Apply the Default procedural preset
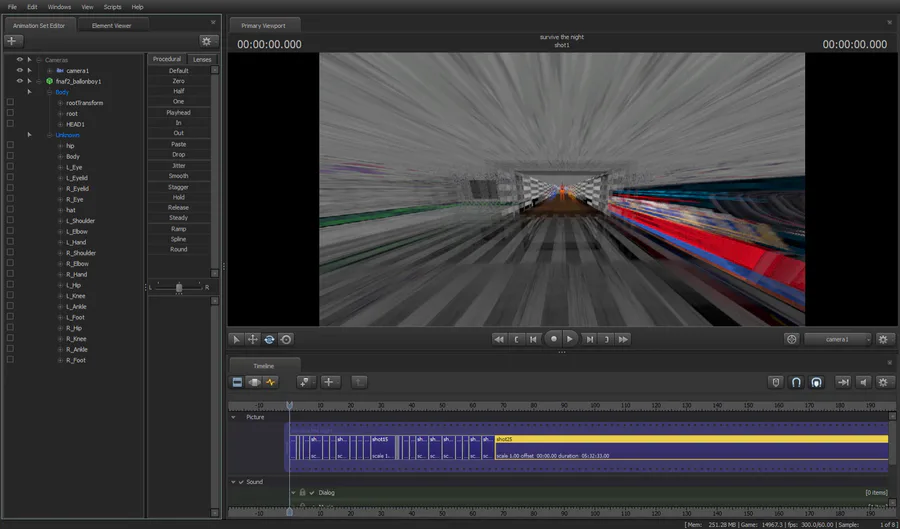The image size is (900, 529). click(179, 71)
